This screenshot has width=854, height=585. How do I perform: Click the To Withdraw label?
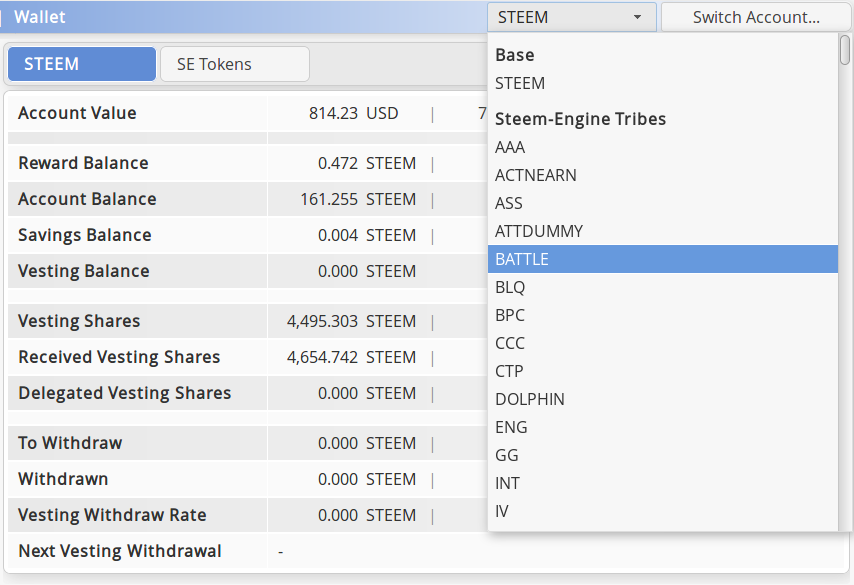coord(70,443)
